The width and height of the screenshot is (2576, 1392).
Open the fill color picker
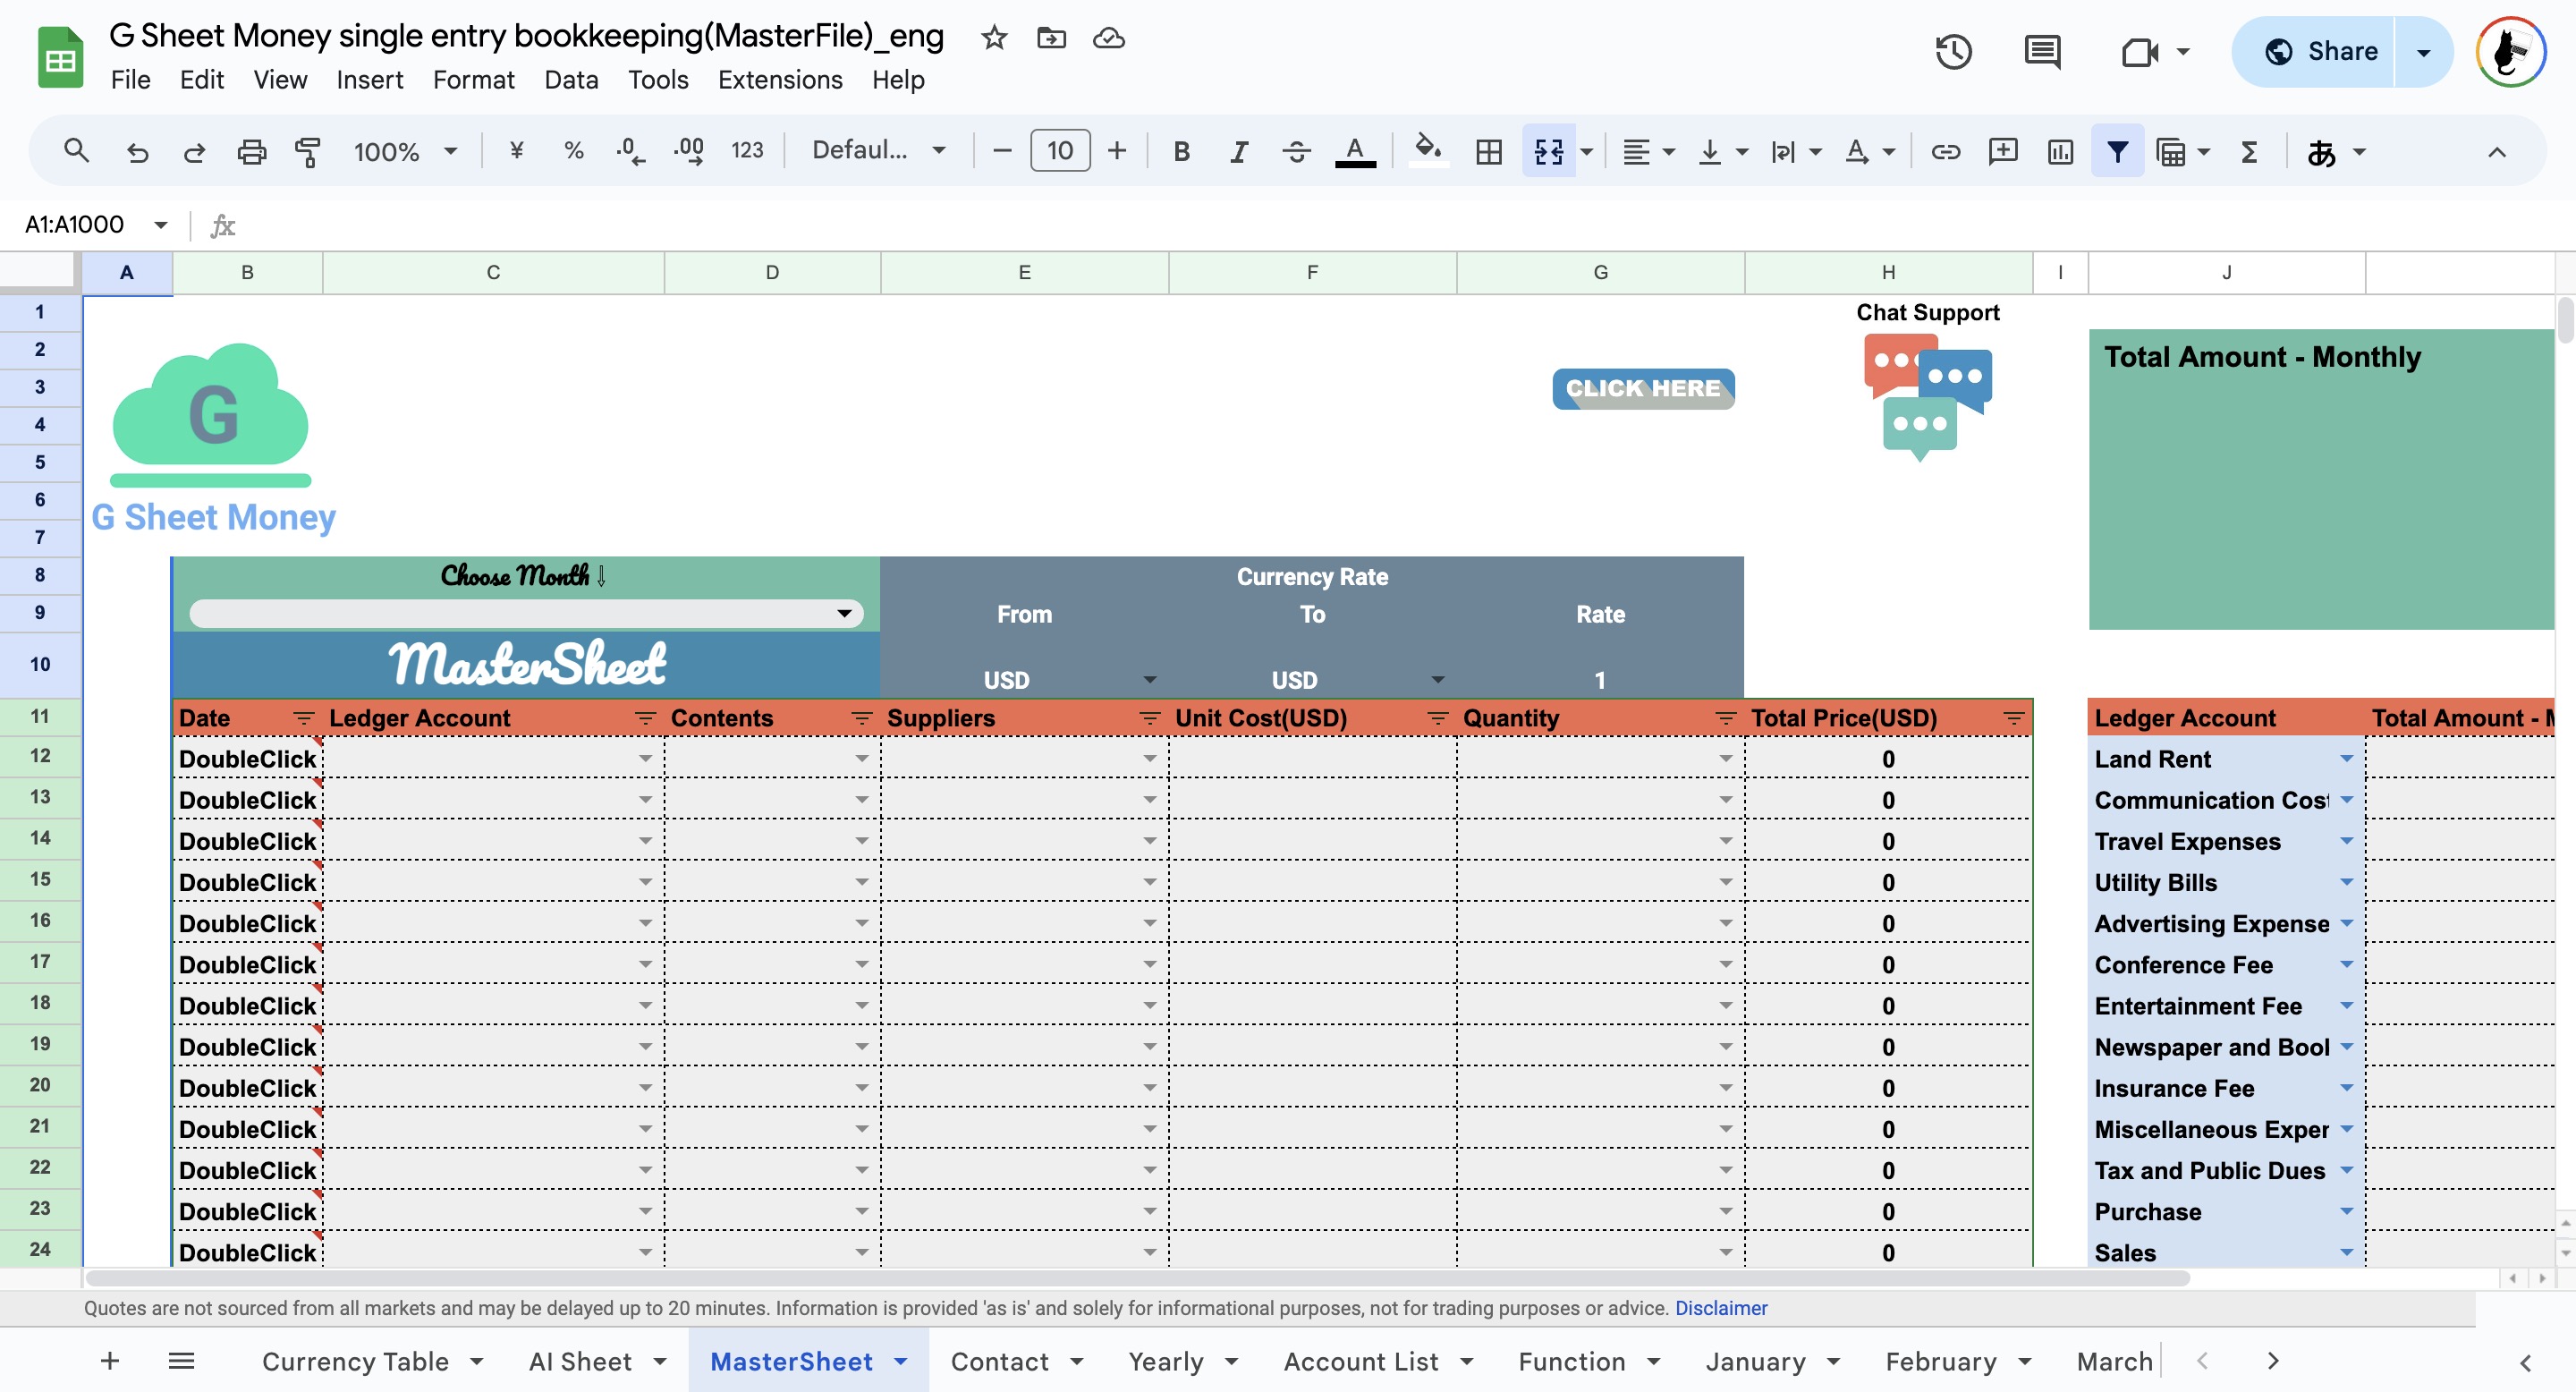(1427, 151)
